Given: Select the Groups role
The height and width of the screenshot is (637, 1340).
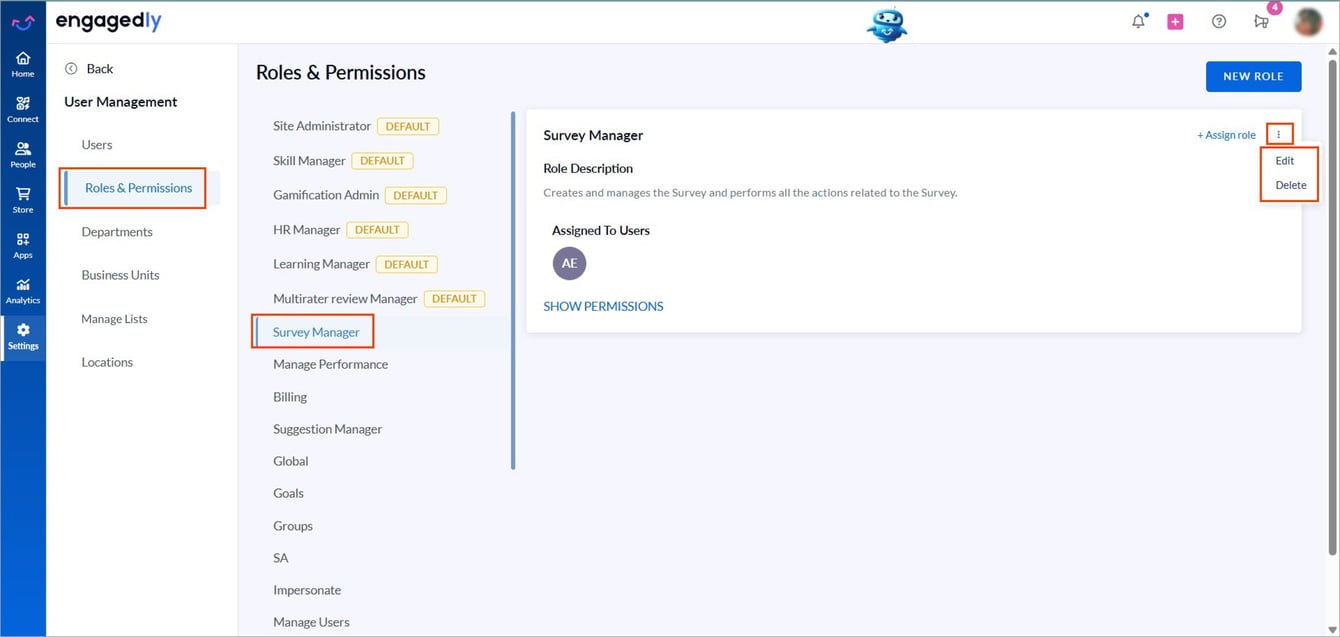Looking at the screenshot, I should 293,526.
